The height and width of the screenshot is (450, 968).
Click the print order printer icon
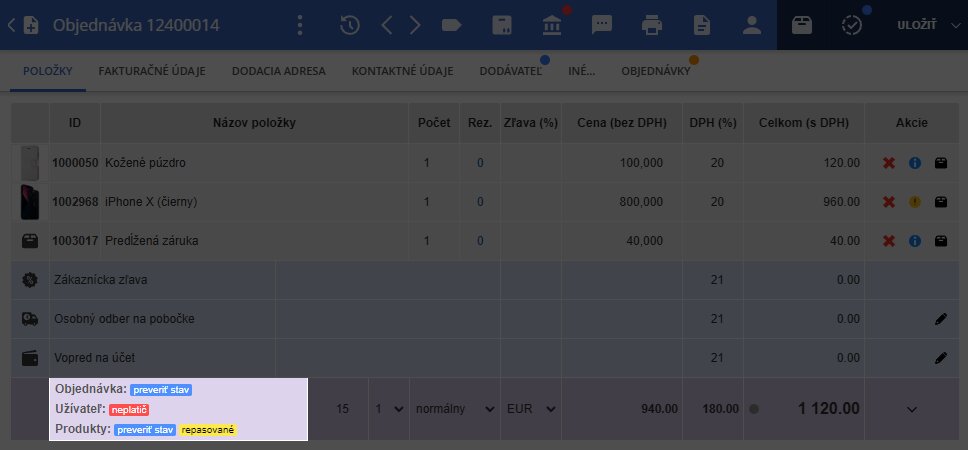pos(652,25)
